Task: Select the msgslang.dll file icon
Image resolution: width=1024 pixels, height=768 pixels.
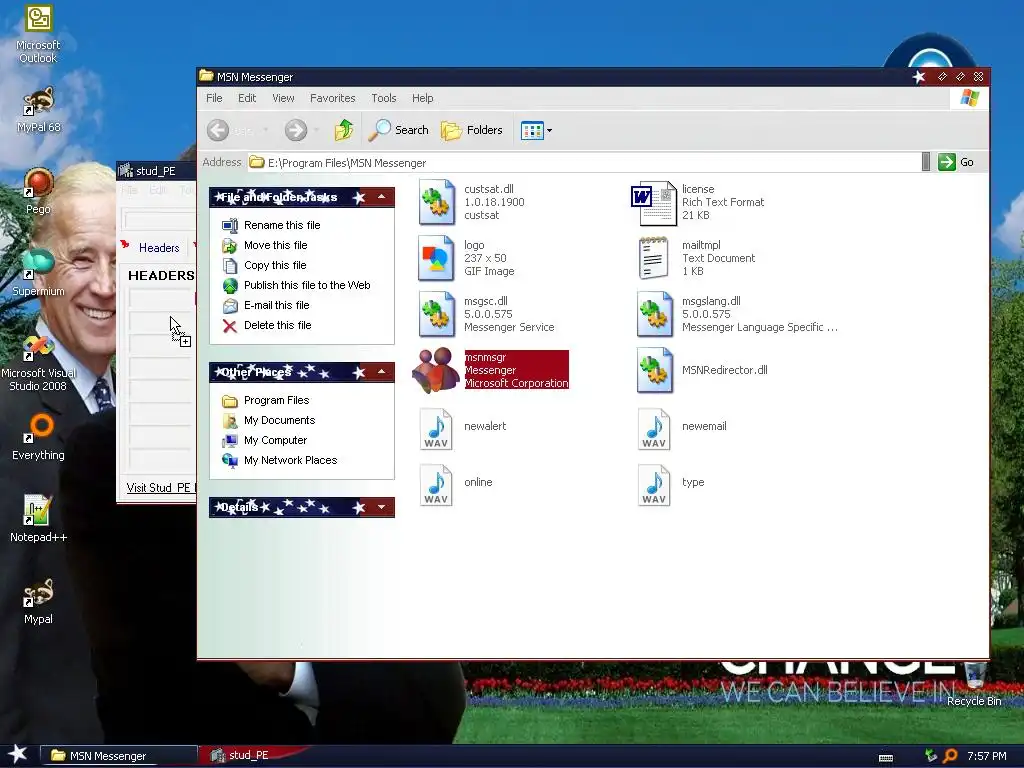Action: (654, 314)
